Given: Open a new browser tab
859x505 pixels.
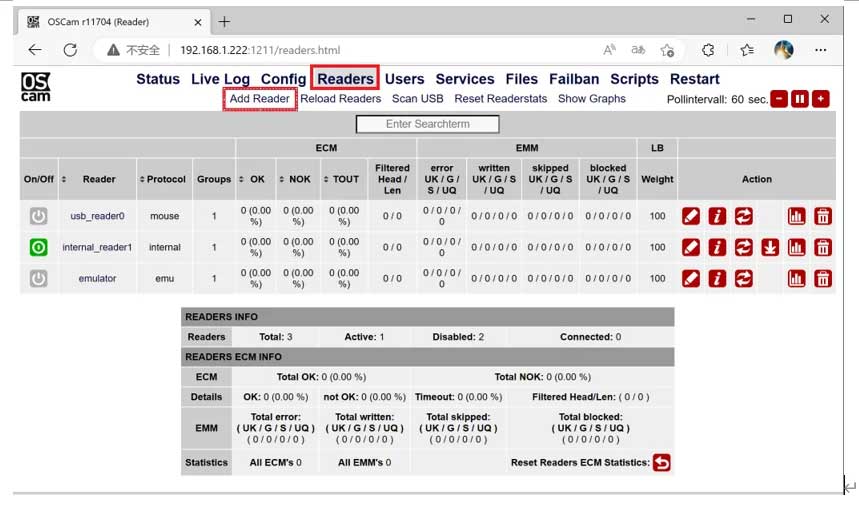Looking at the screenshot, I should tap(224, 22).
